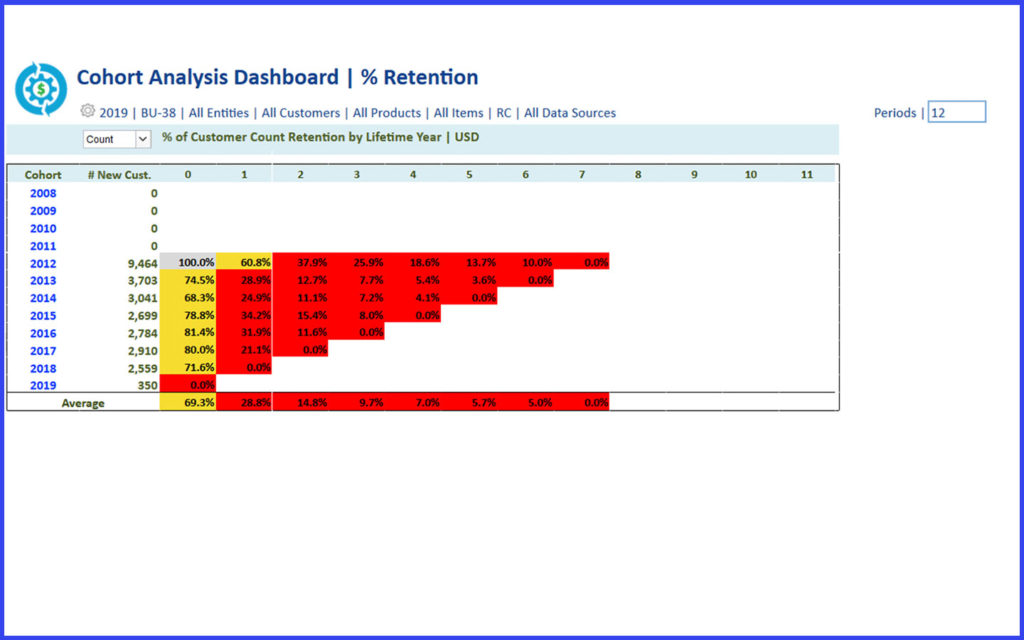Image resolution: width=1024 pixels, height=640 pixels.
Task: Click the Average row label
Action: (83, 402)
